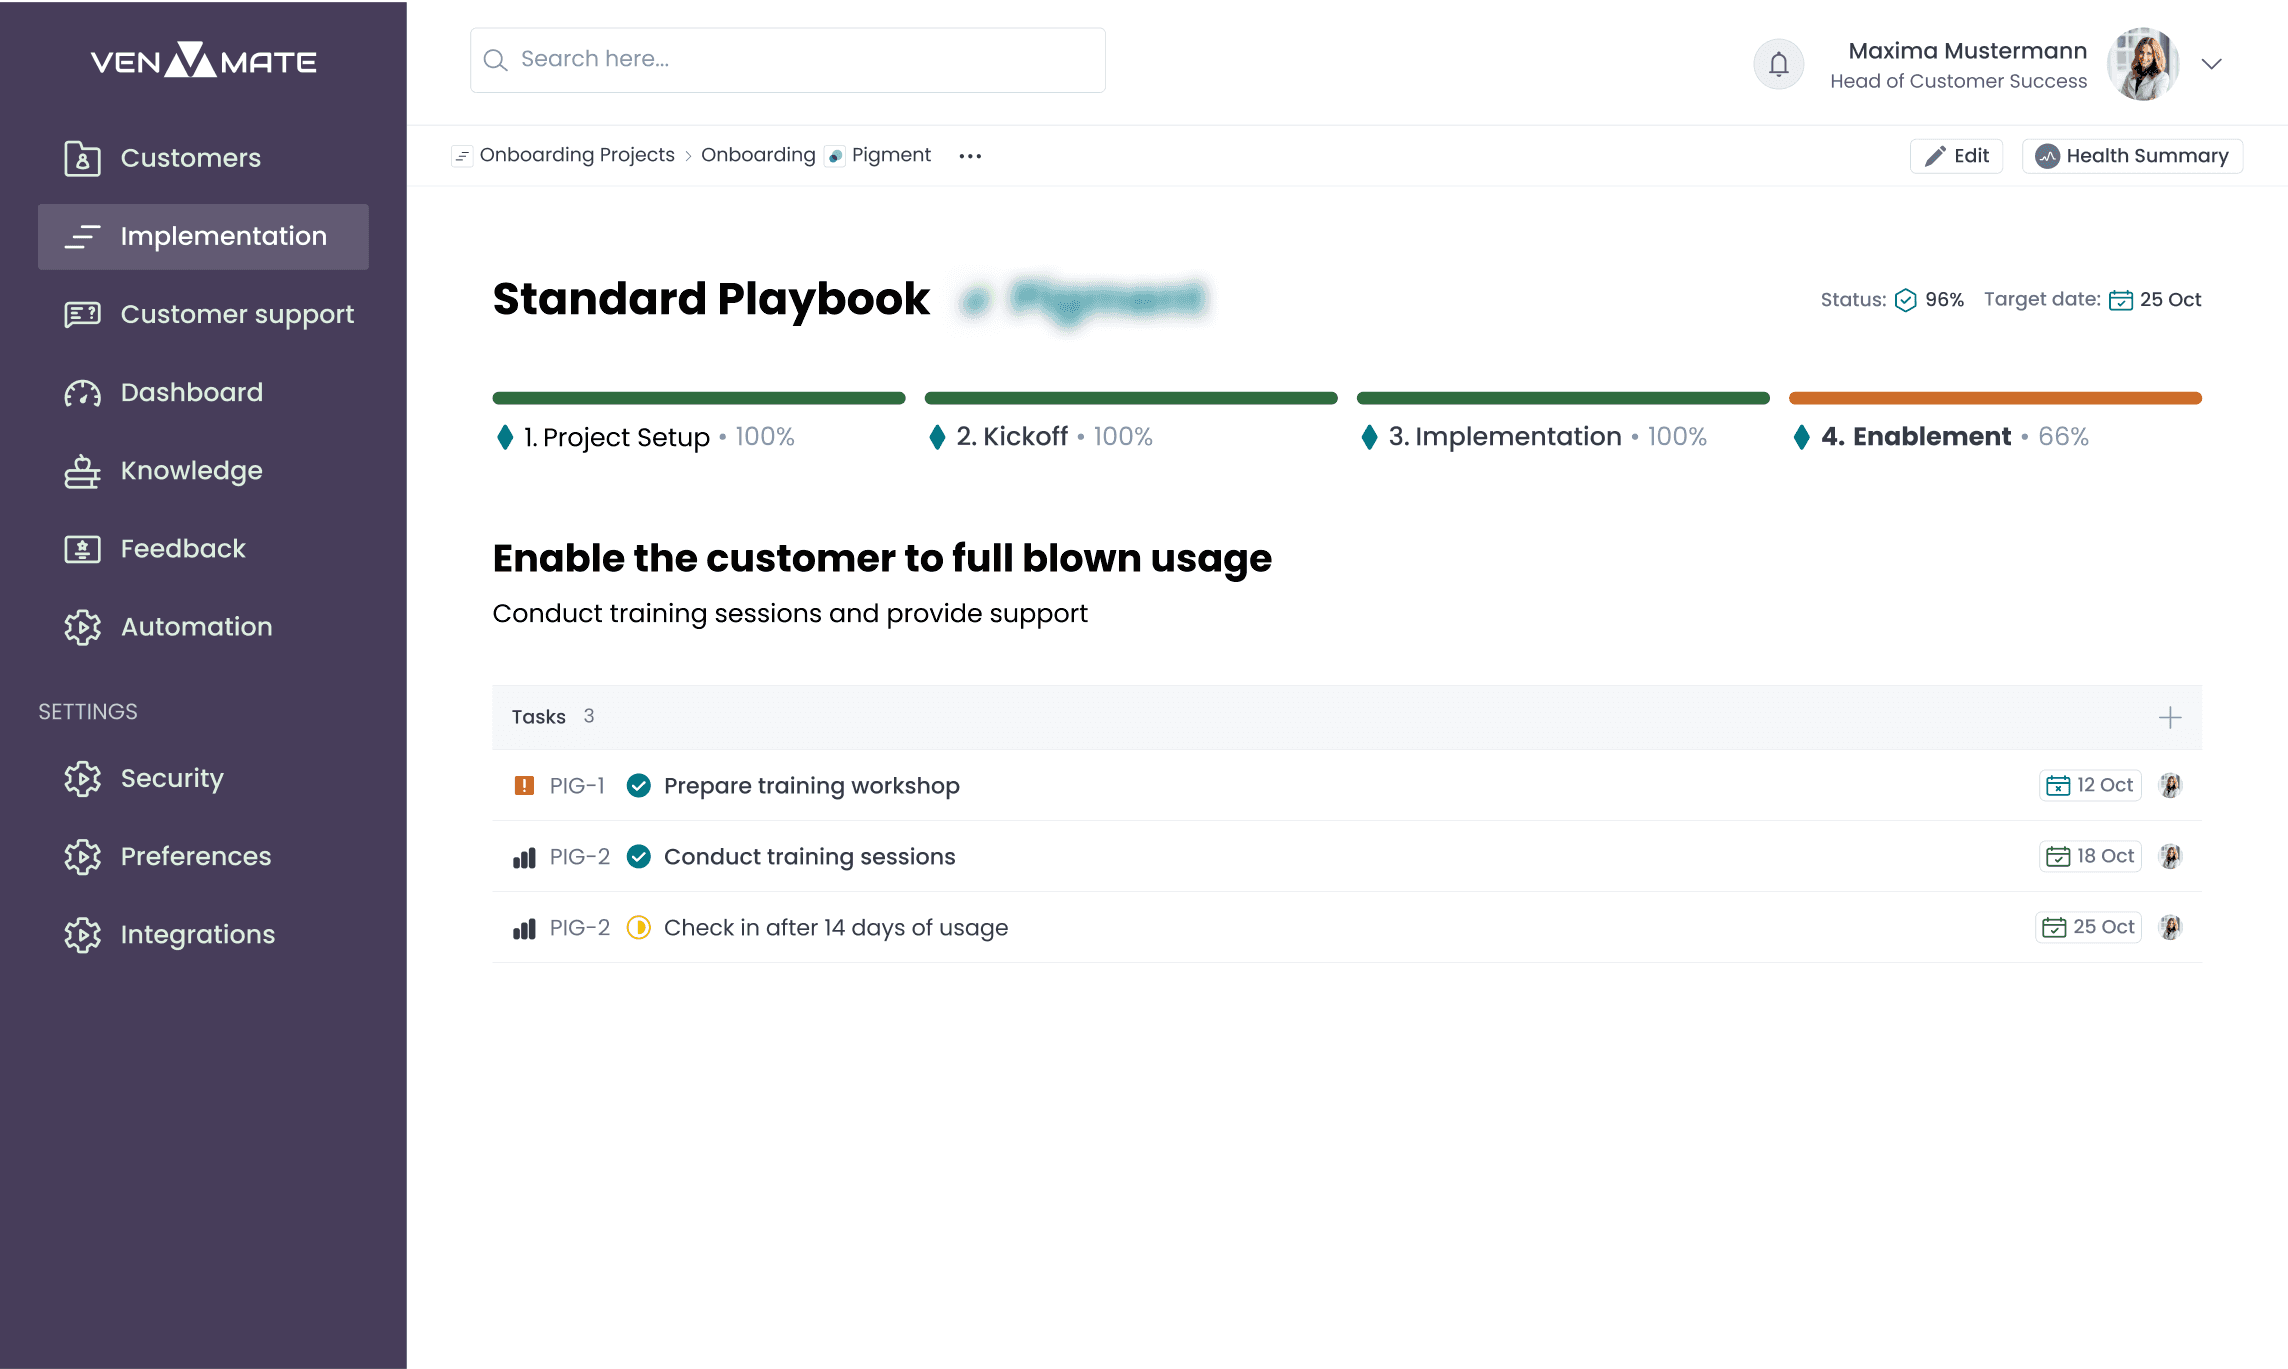The image size is (2288, 1369).
Task: Open the breadcrumb overflow menu
Action: point(969,155)
